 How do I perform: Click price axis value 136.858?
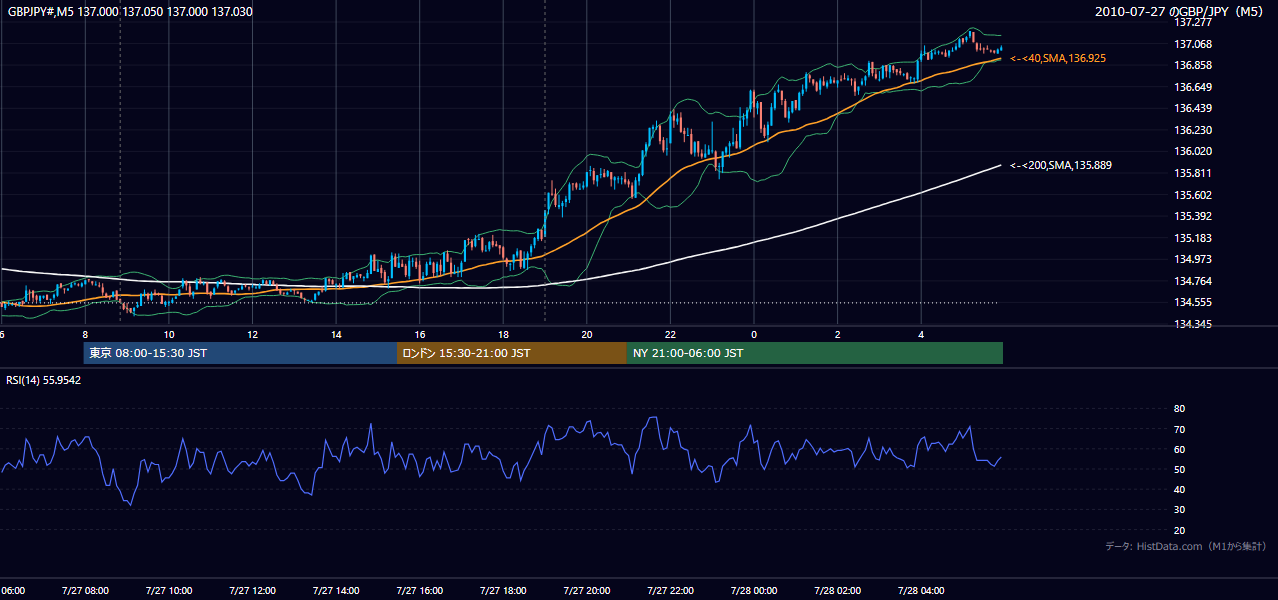pyautogui.click(x=1193, y=65)
